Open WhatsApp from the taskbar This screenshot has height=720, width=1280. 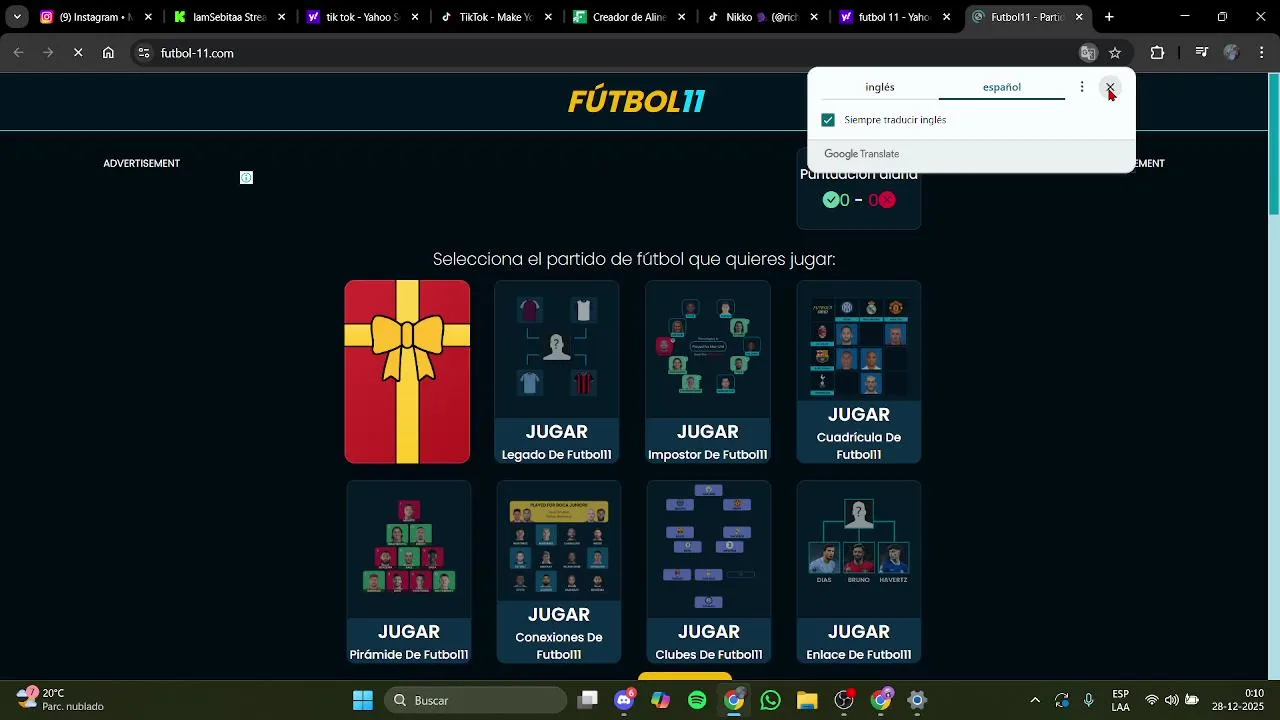click(770, 700)
